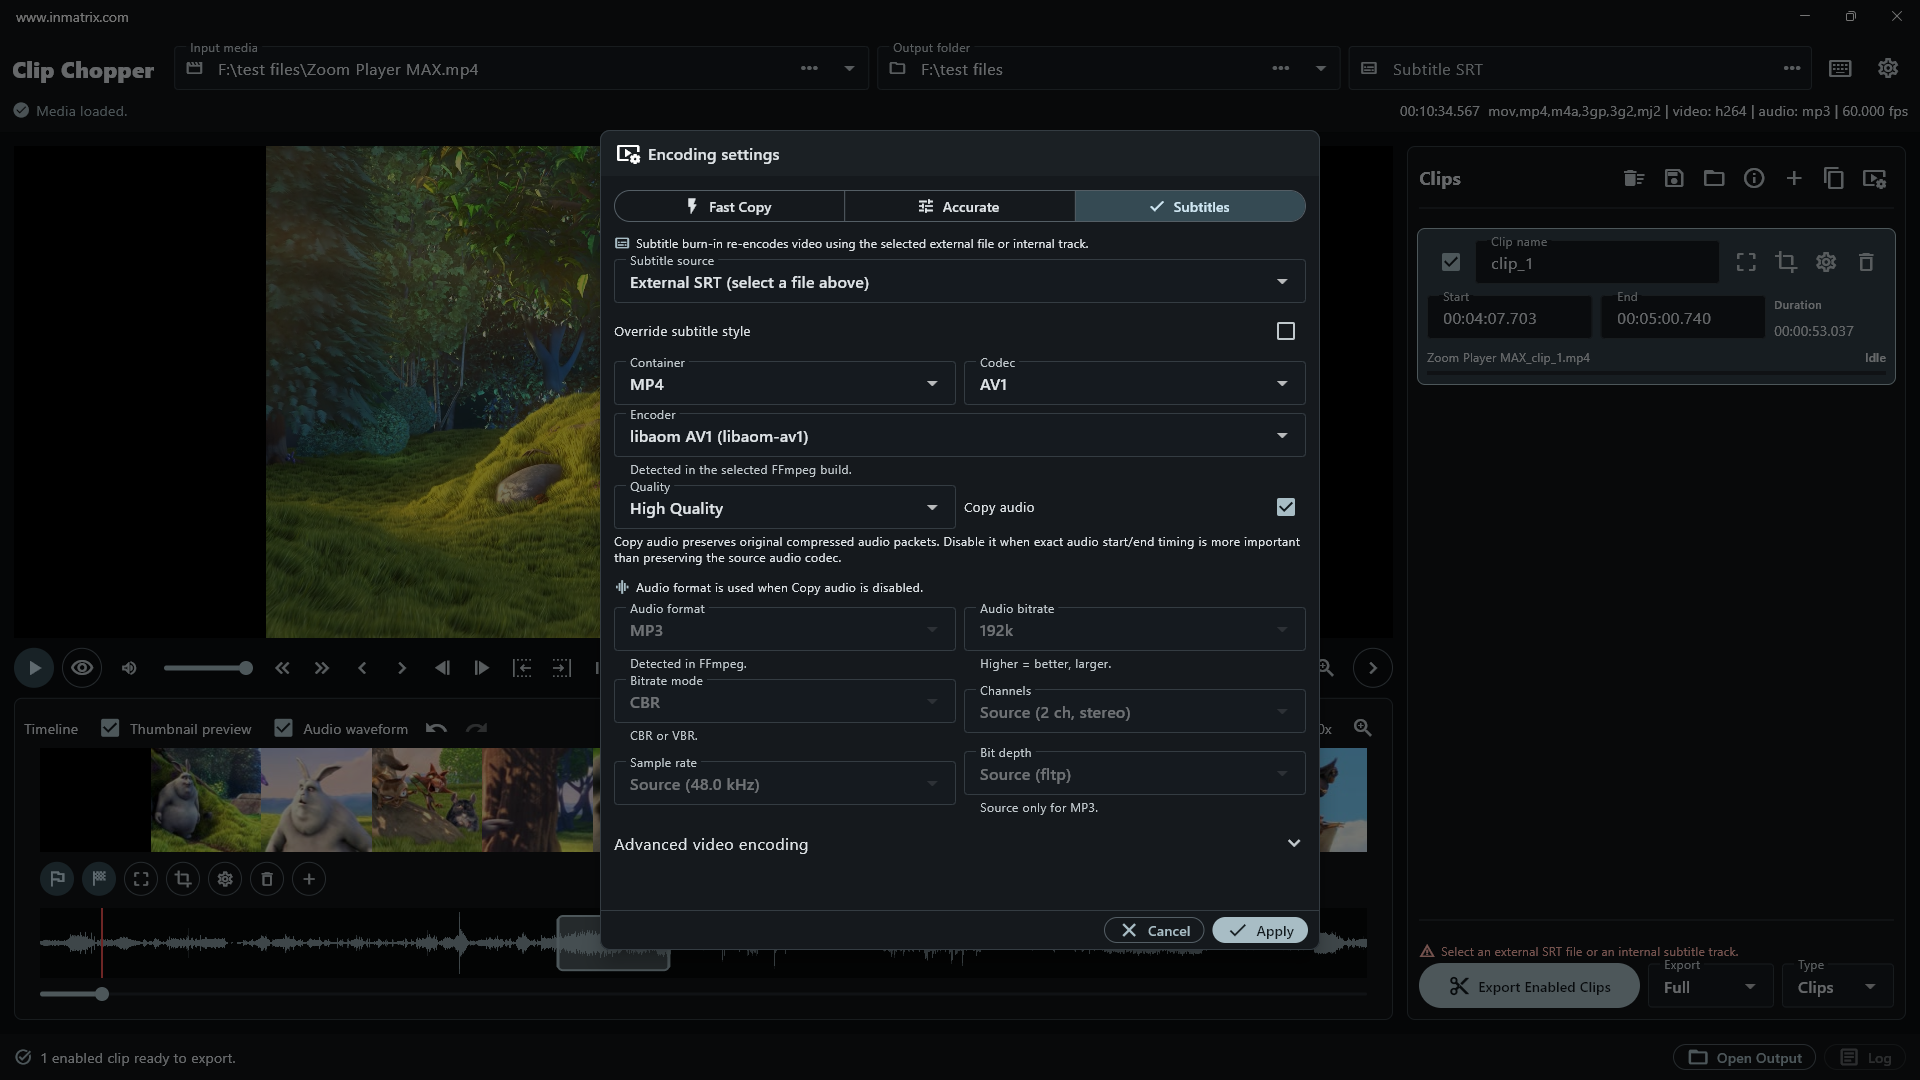Click Cancel in Encoding settings dialog
Screen dimensions: 1920x1080
[x=1155, y=930]
